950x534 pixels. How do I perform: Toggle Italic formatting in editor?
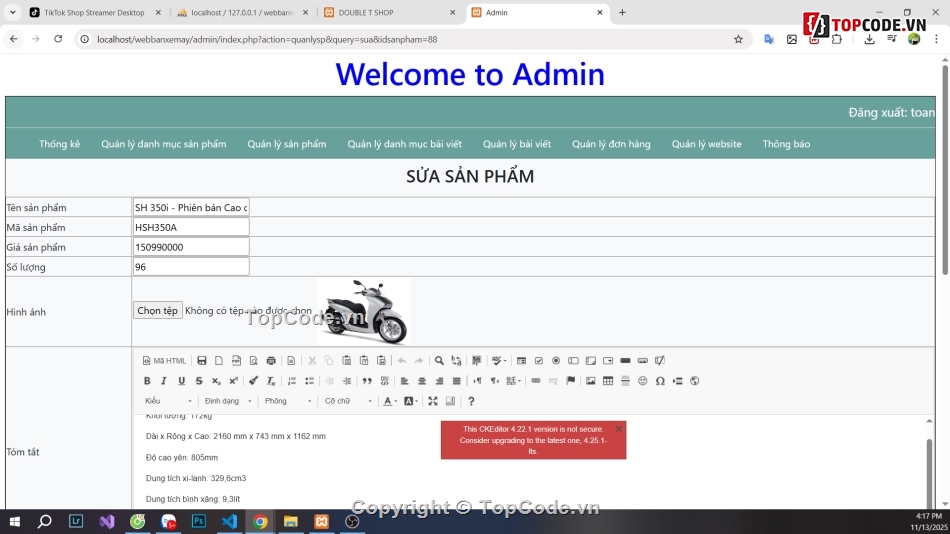click(164, 381)
